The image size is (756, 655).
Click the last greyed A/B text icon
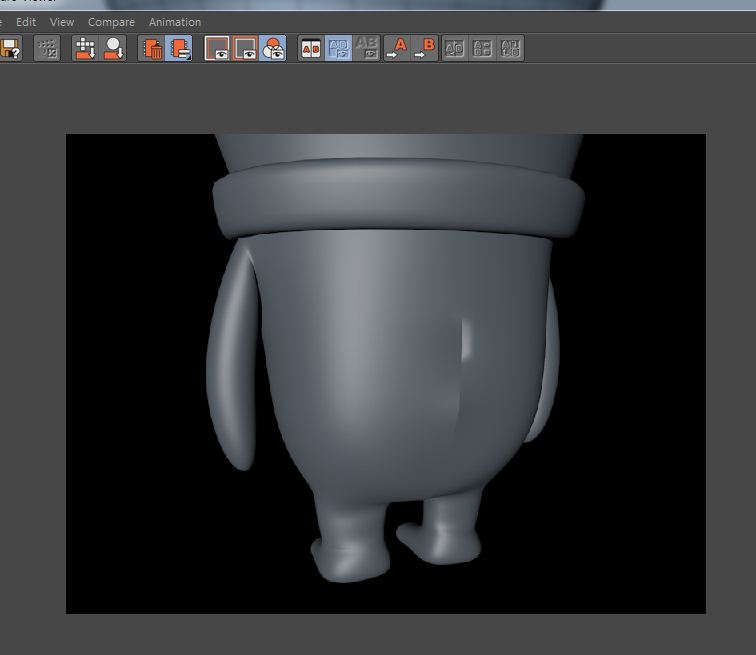pyautogui.click(x=511, y=48)
